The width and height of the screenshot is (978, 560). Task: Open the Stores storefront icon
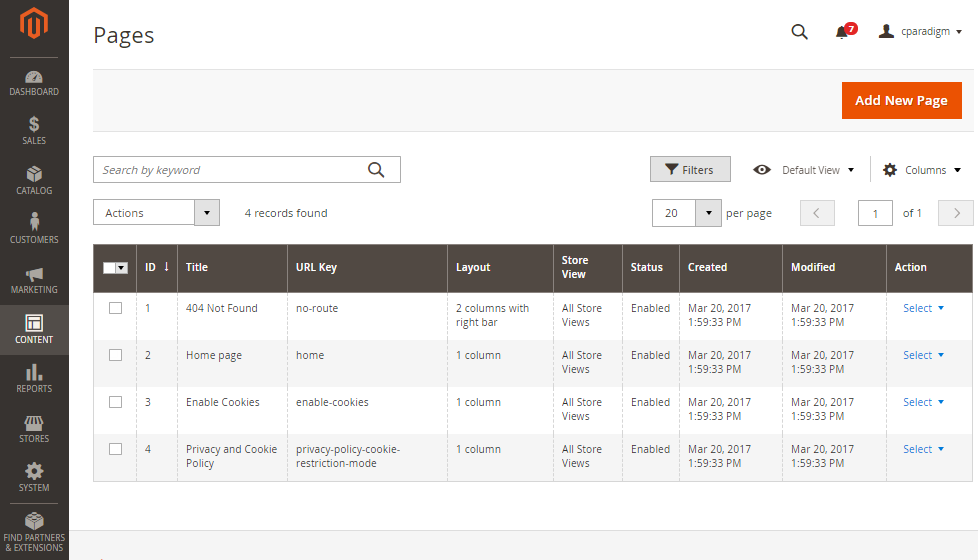pos(34,423)
